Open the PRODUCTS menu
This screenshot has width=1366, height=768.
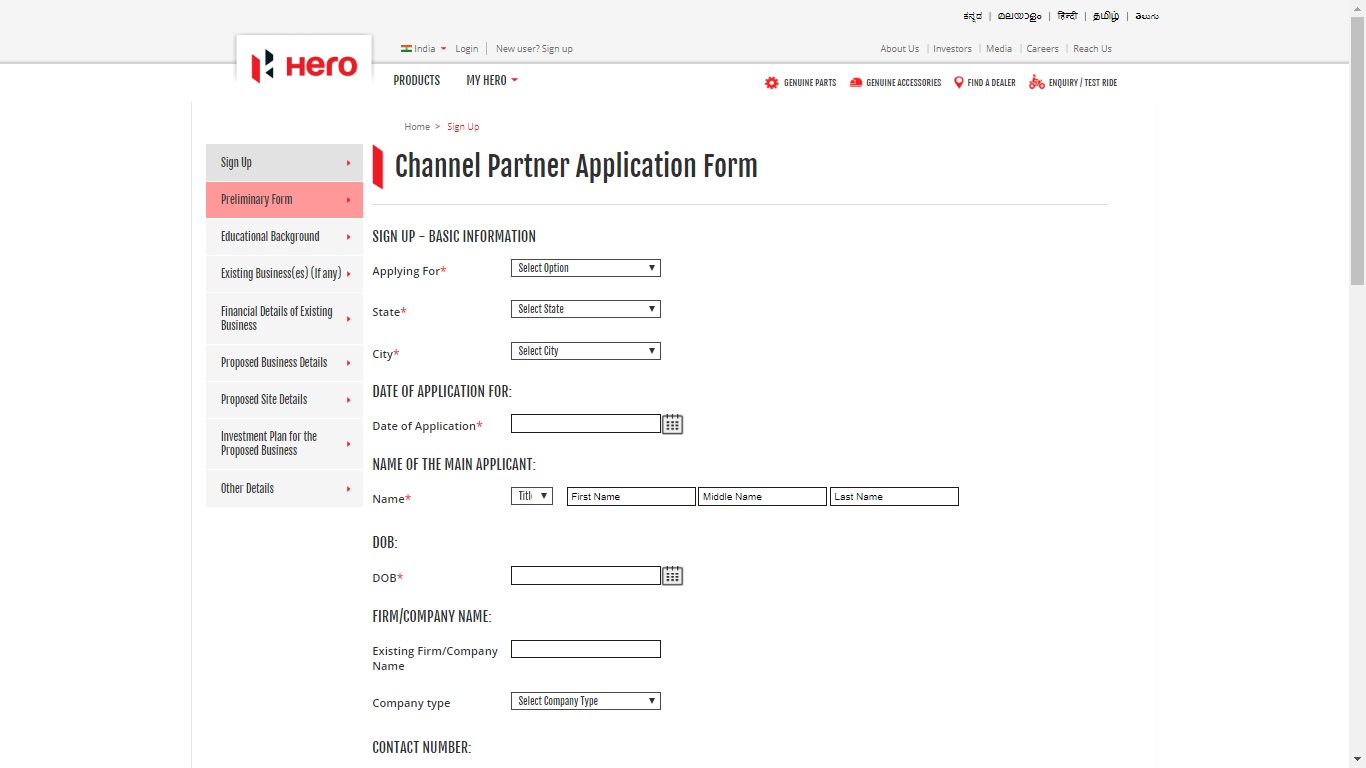tap(416, 81)
